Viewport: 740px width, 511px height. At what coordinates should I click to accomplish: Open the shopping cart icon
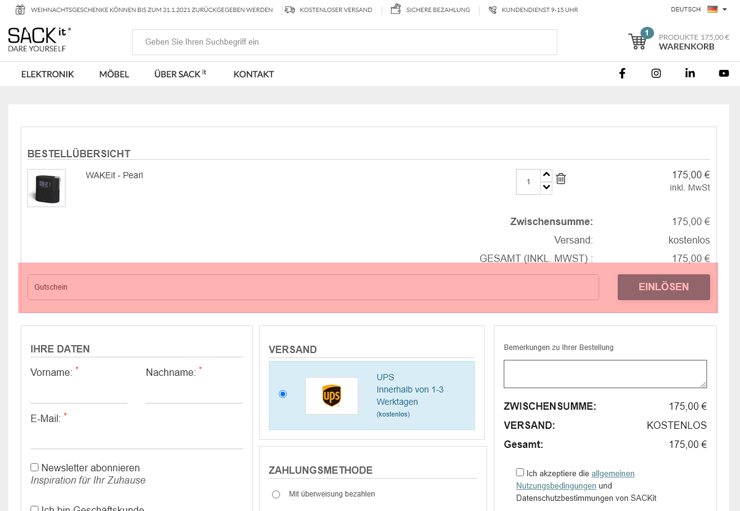click(x=638, y=41)
